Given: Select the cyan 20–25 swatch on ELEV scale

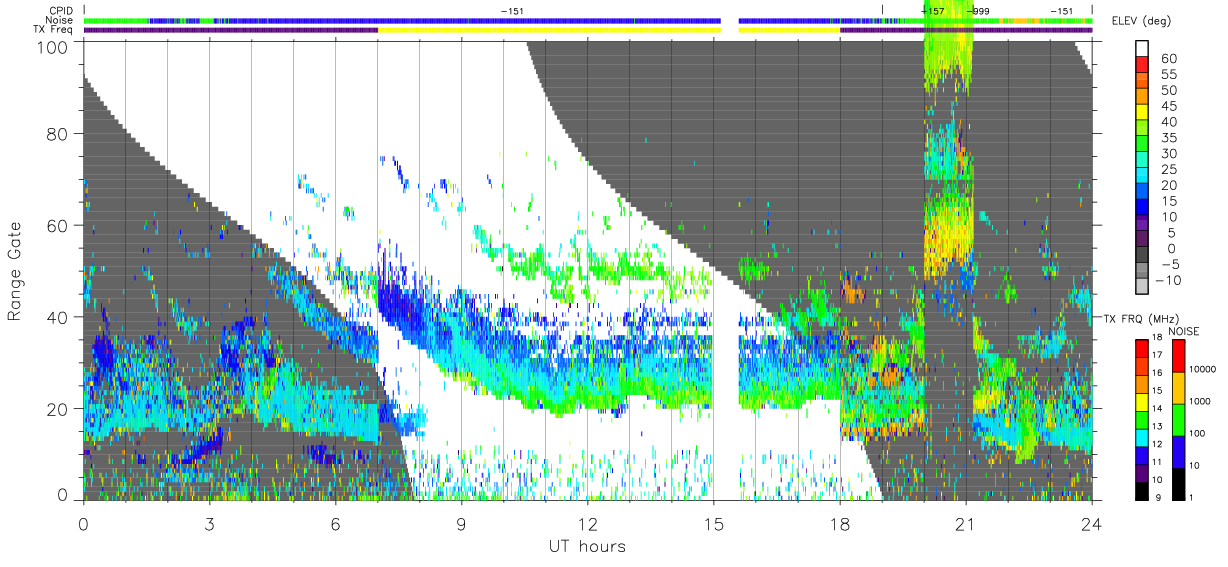Looking at the screenshot, I should point(1143,176).
